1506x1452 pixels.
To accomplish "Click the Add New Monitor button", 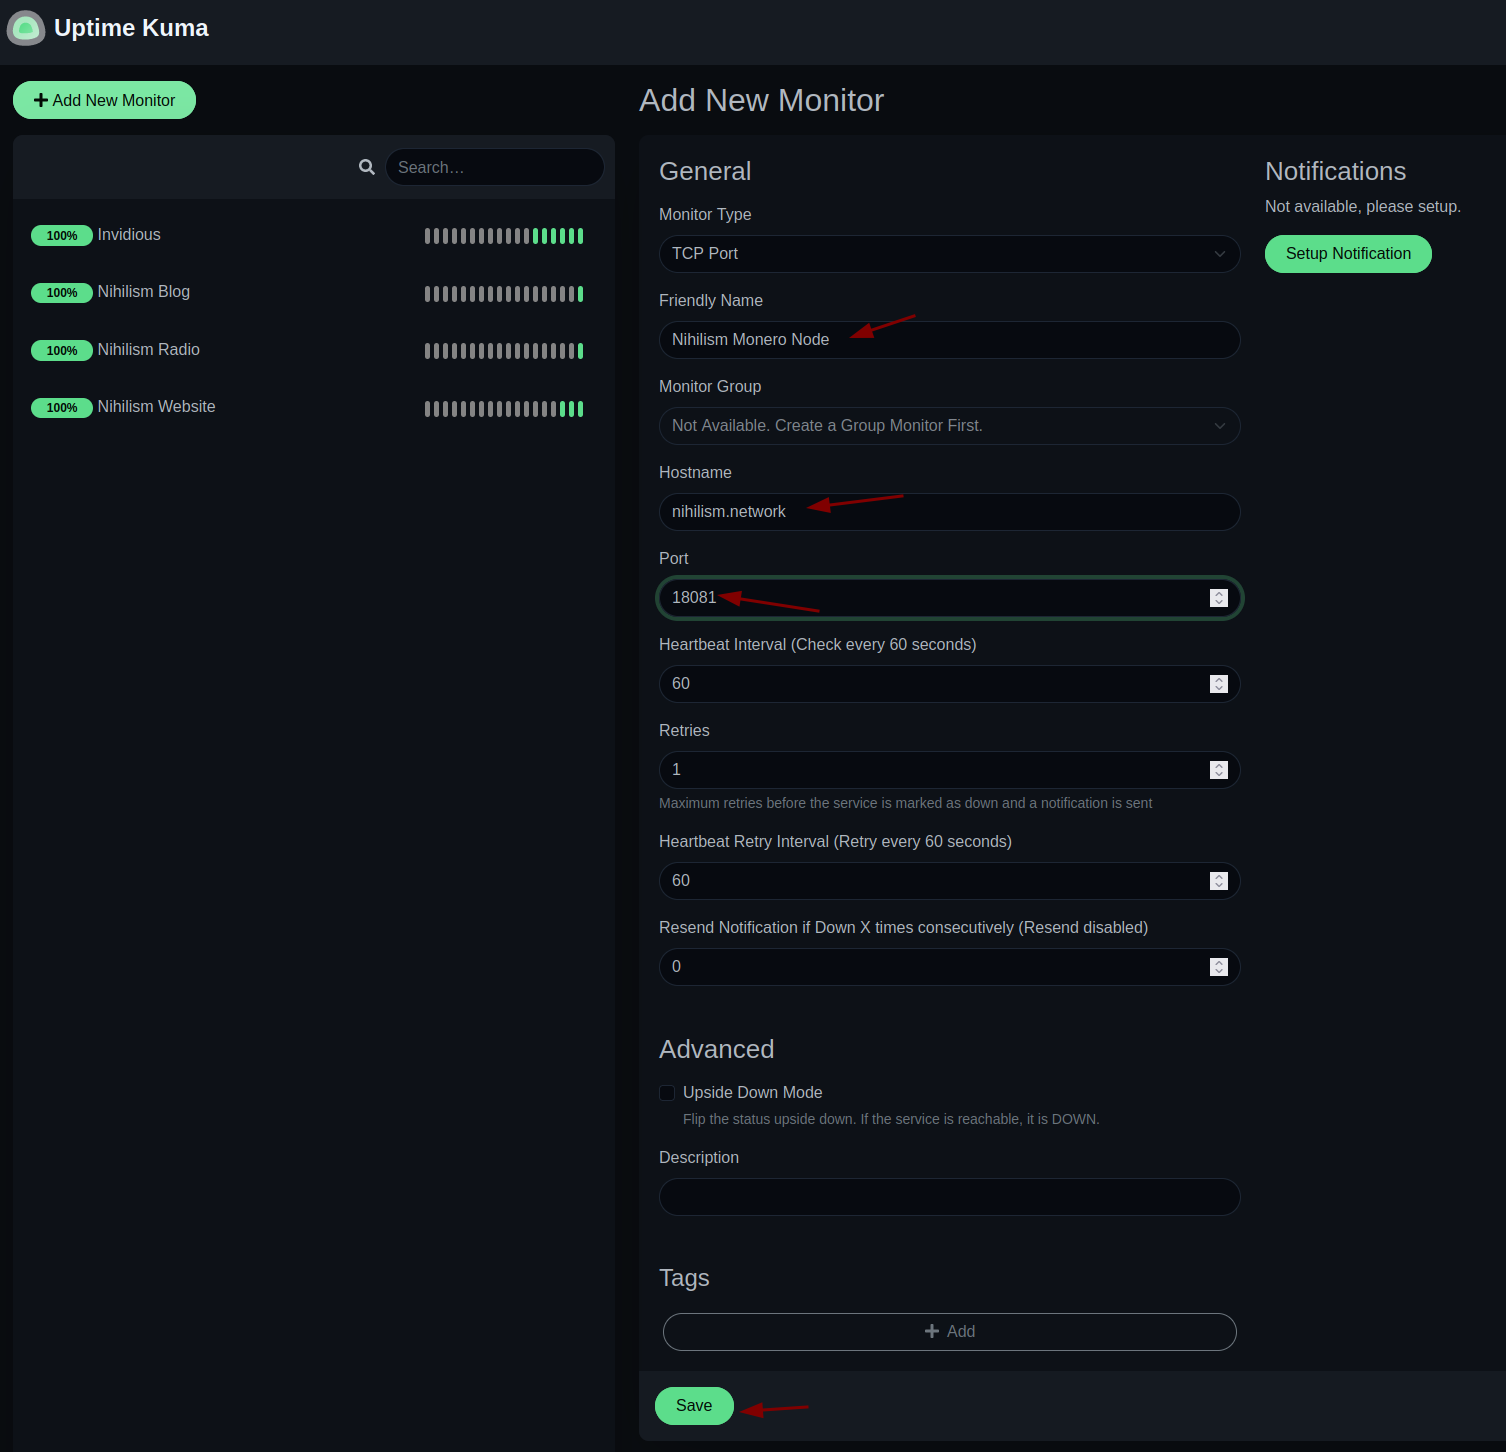I will [104, 100].
